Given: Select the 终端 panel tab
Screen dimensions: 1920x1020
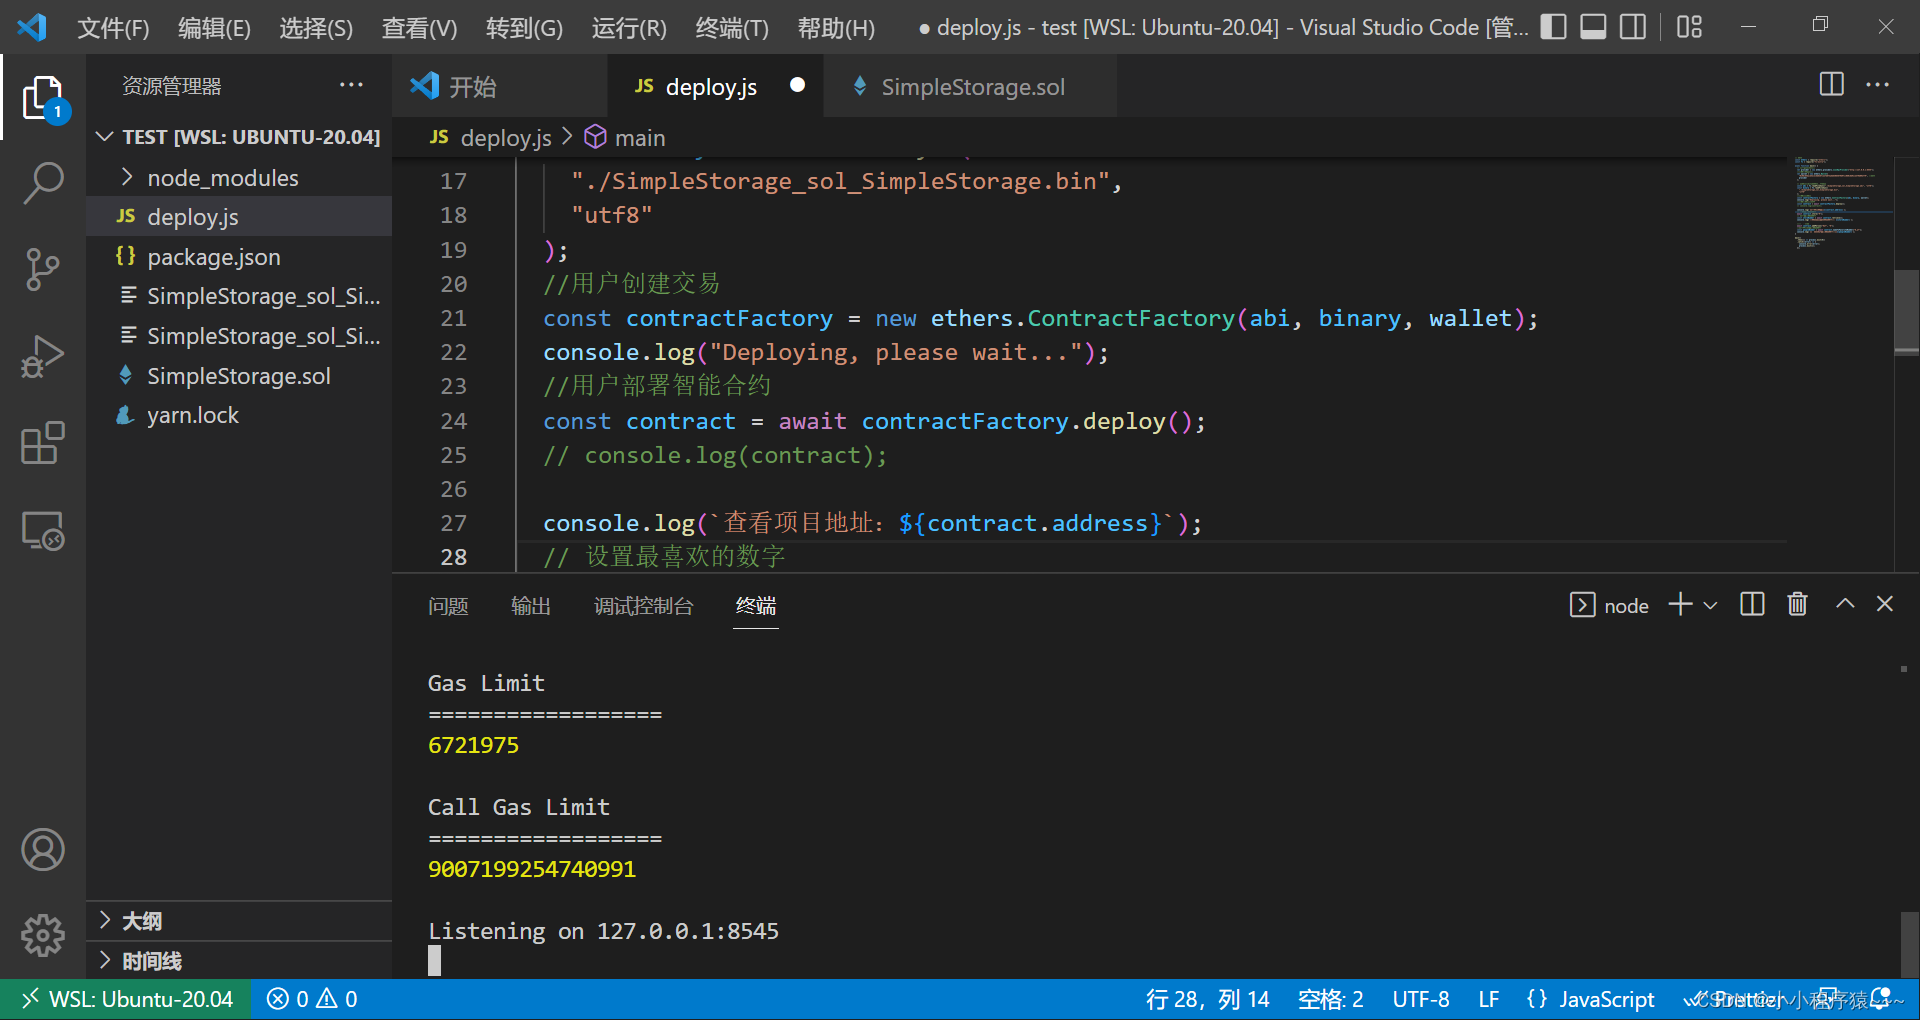Looking at the screenshot, I should [x=756, y=606].
